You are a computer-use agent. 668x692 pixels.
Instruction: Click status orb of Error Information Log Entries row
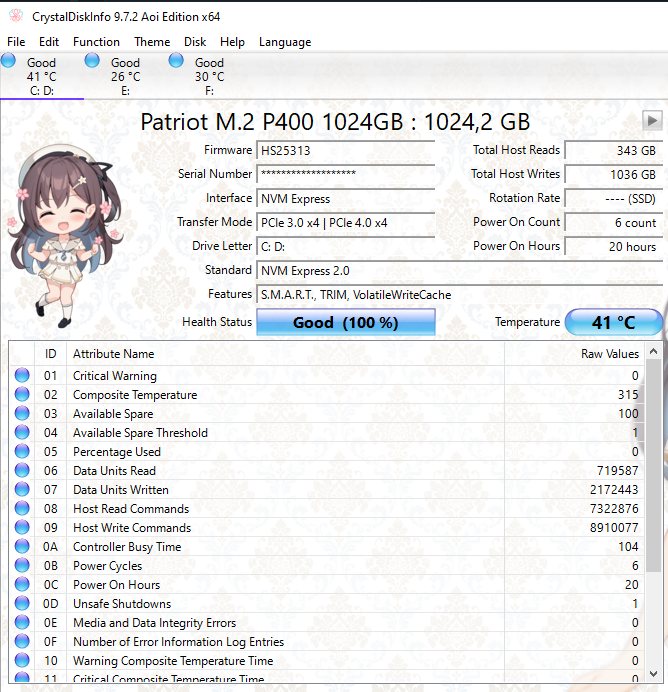(22, 641)
